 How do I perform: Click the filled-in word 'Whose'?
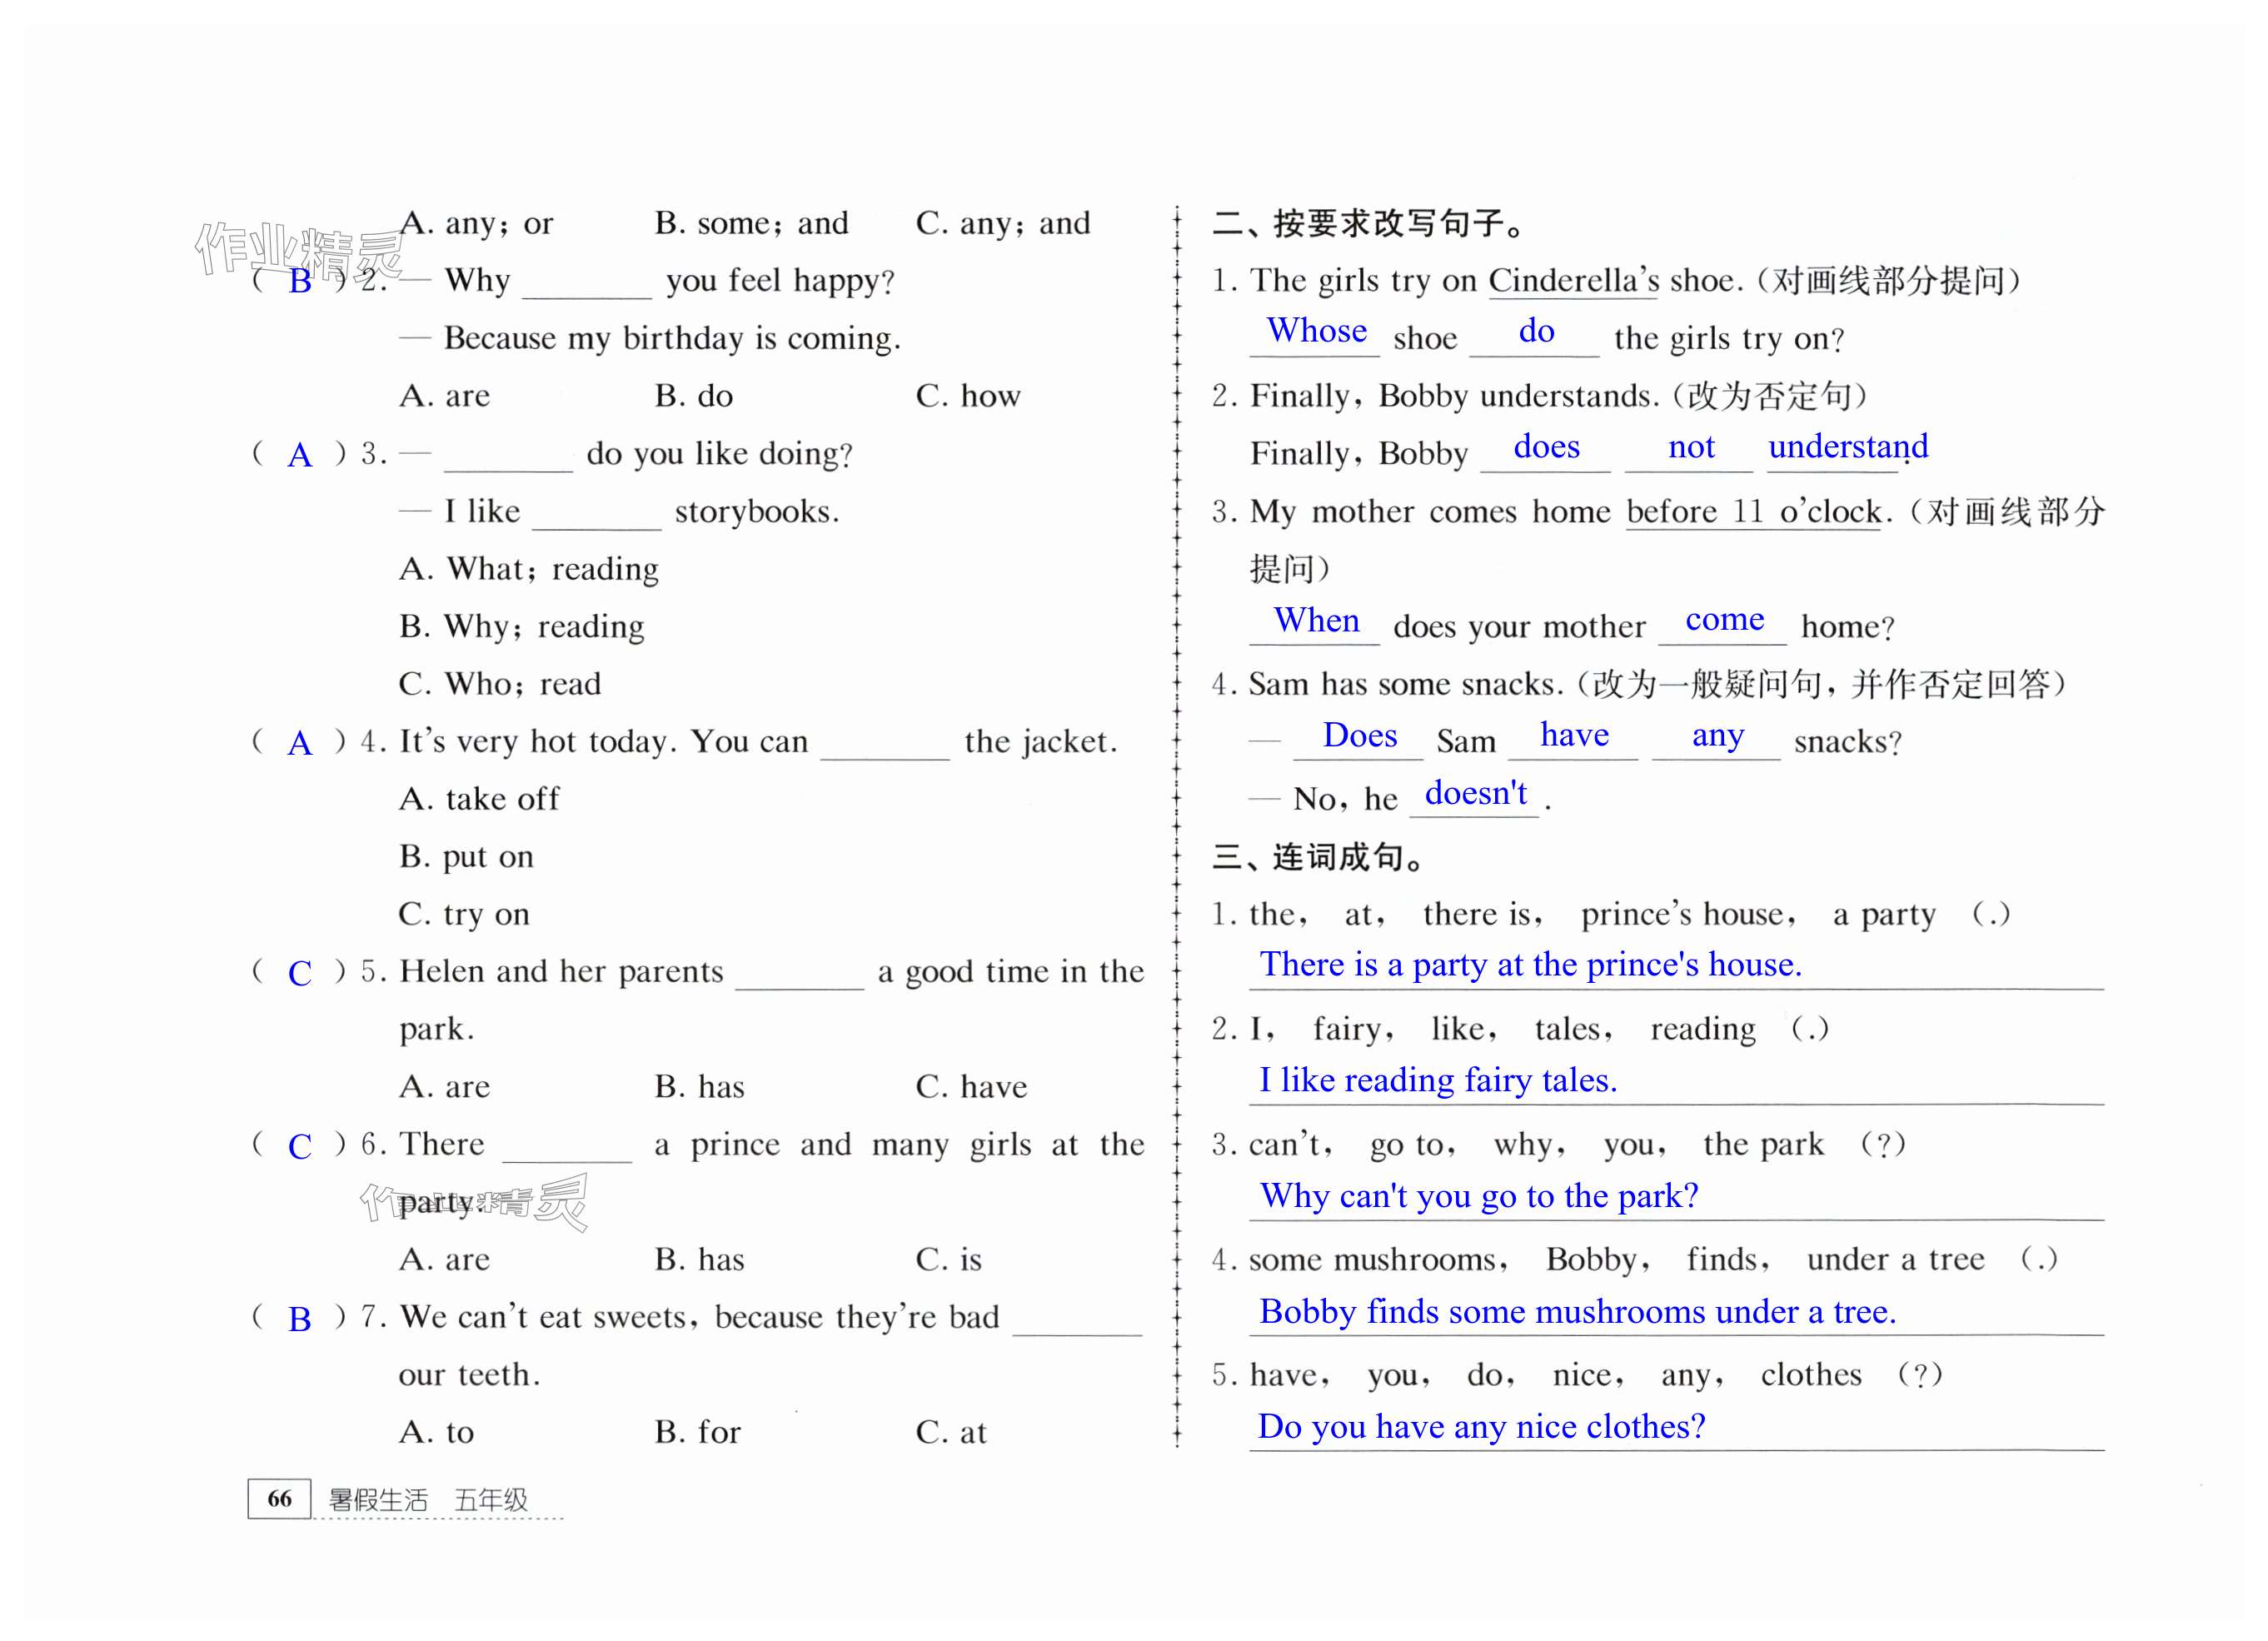[1316, 331]
